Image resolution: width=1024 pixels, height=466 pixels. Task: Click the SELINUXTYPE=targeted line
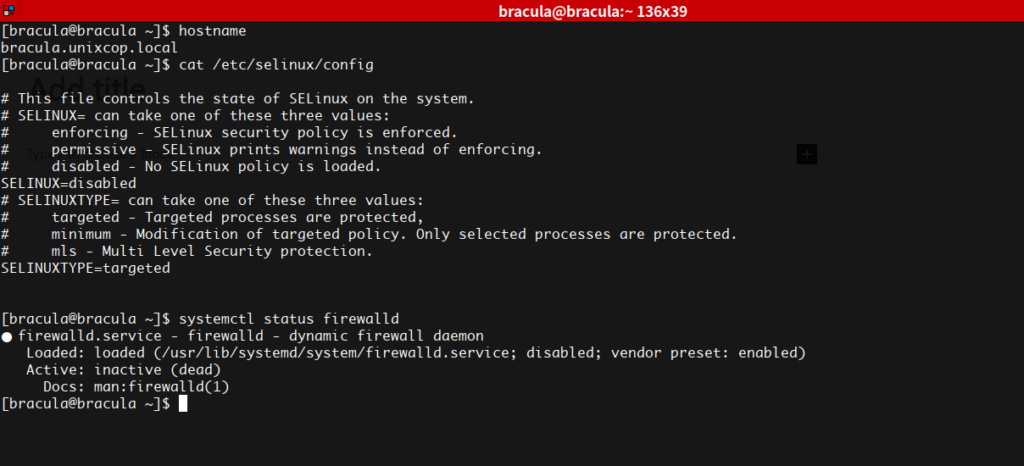click(x=86, y=268)
